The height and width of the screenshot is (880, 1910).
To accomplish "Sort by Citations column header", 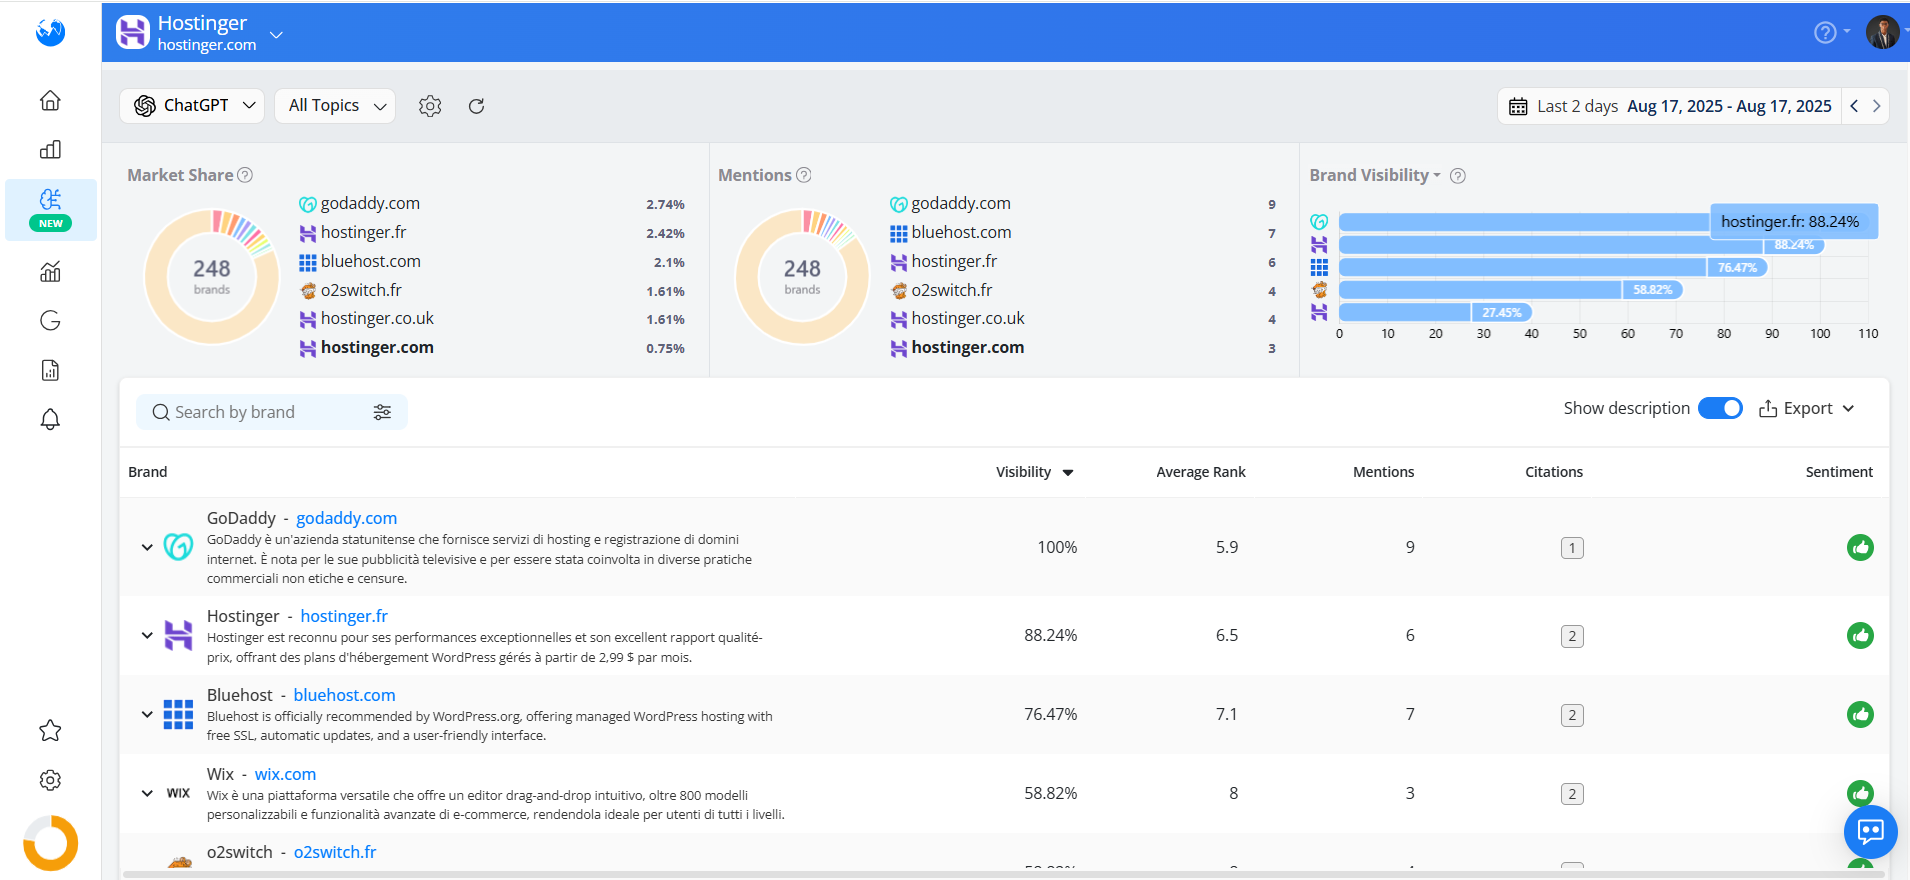I will (x=1554, y=472).
